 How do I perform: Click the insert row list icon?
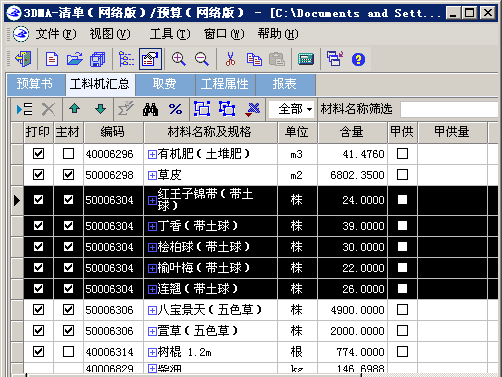pyautogui.click(x=24, y=109)
